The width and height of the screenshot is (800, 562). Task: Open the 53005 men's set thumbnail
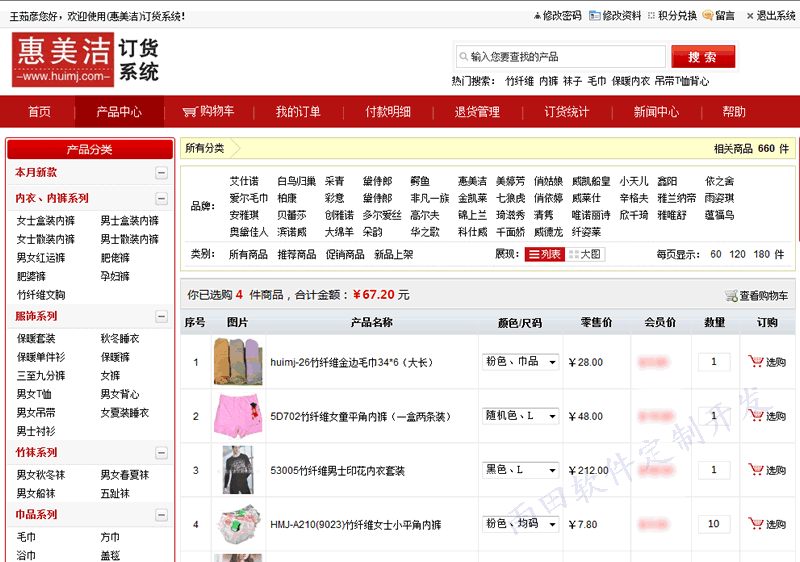[238, 470]
